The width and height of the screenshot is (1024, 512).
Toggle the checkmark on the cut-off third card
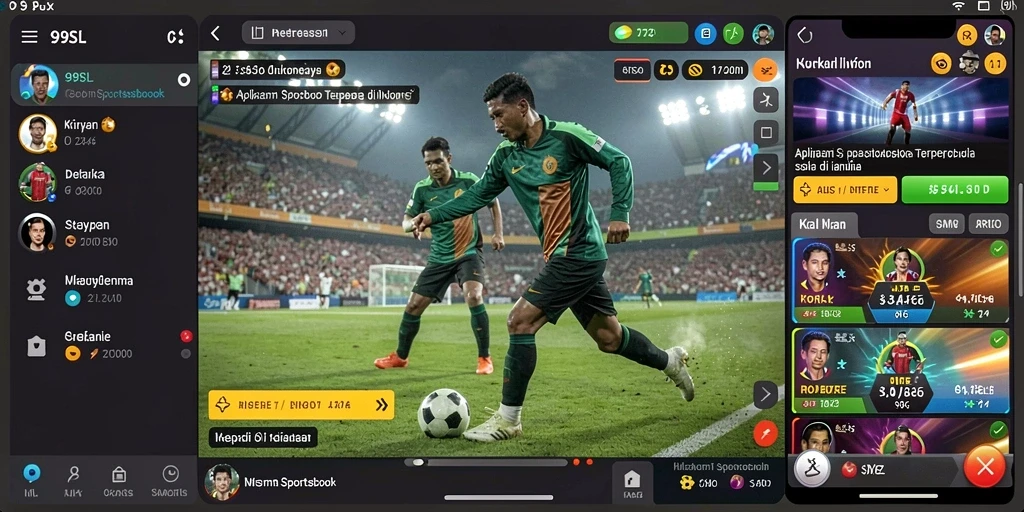[x=998, y=430]
